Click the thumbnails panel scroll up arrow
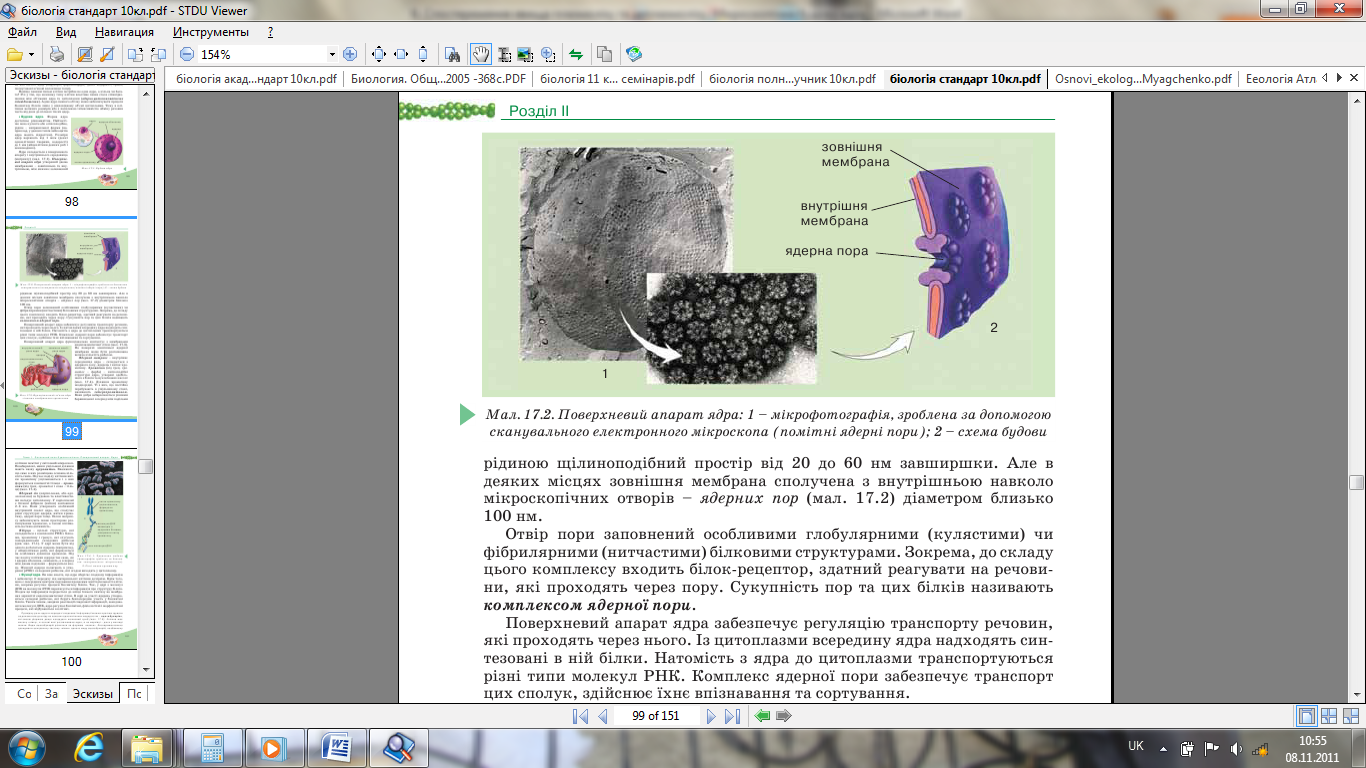This screenshot has height=768, width=1366. click(x=146, y=93)
